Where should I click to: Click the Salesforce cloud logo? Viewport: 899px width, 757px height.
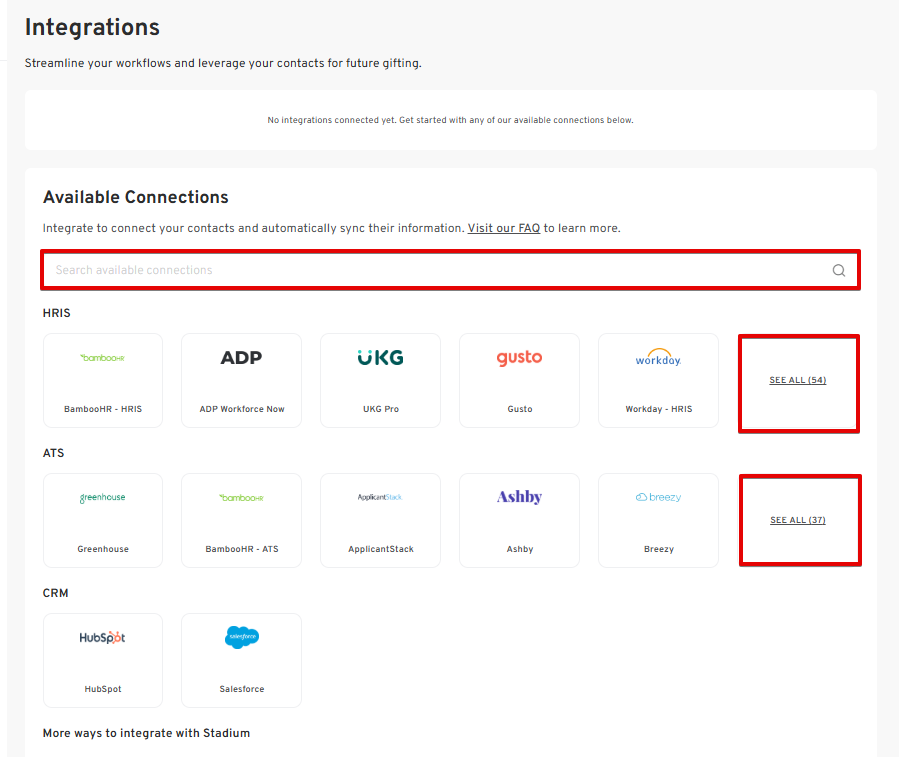pos(242,637)
